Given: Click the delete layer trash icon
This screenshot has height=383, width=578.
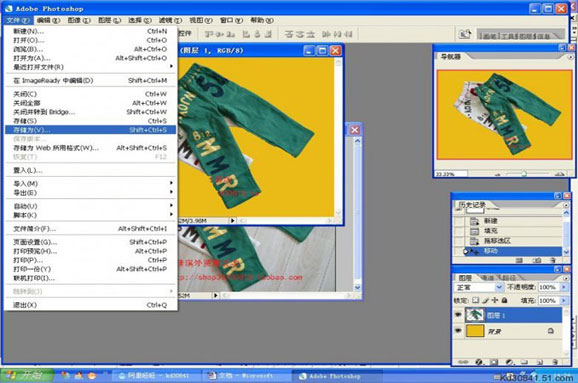Looking at the screenshot, I should (x=555, y=362).
